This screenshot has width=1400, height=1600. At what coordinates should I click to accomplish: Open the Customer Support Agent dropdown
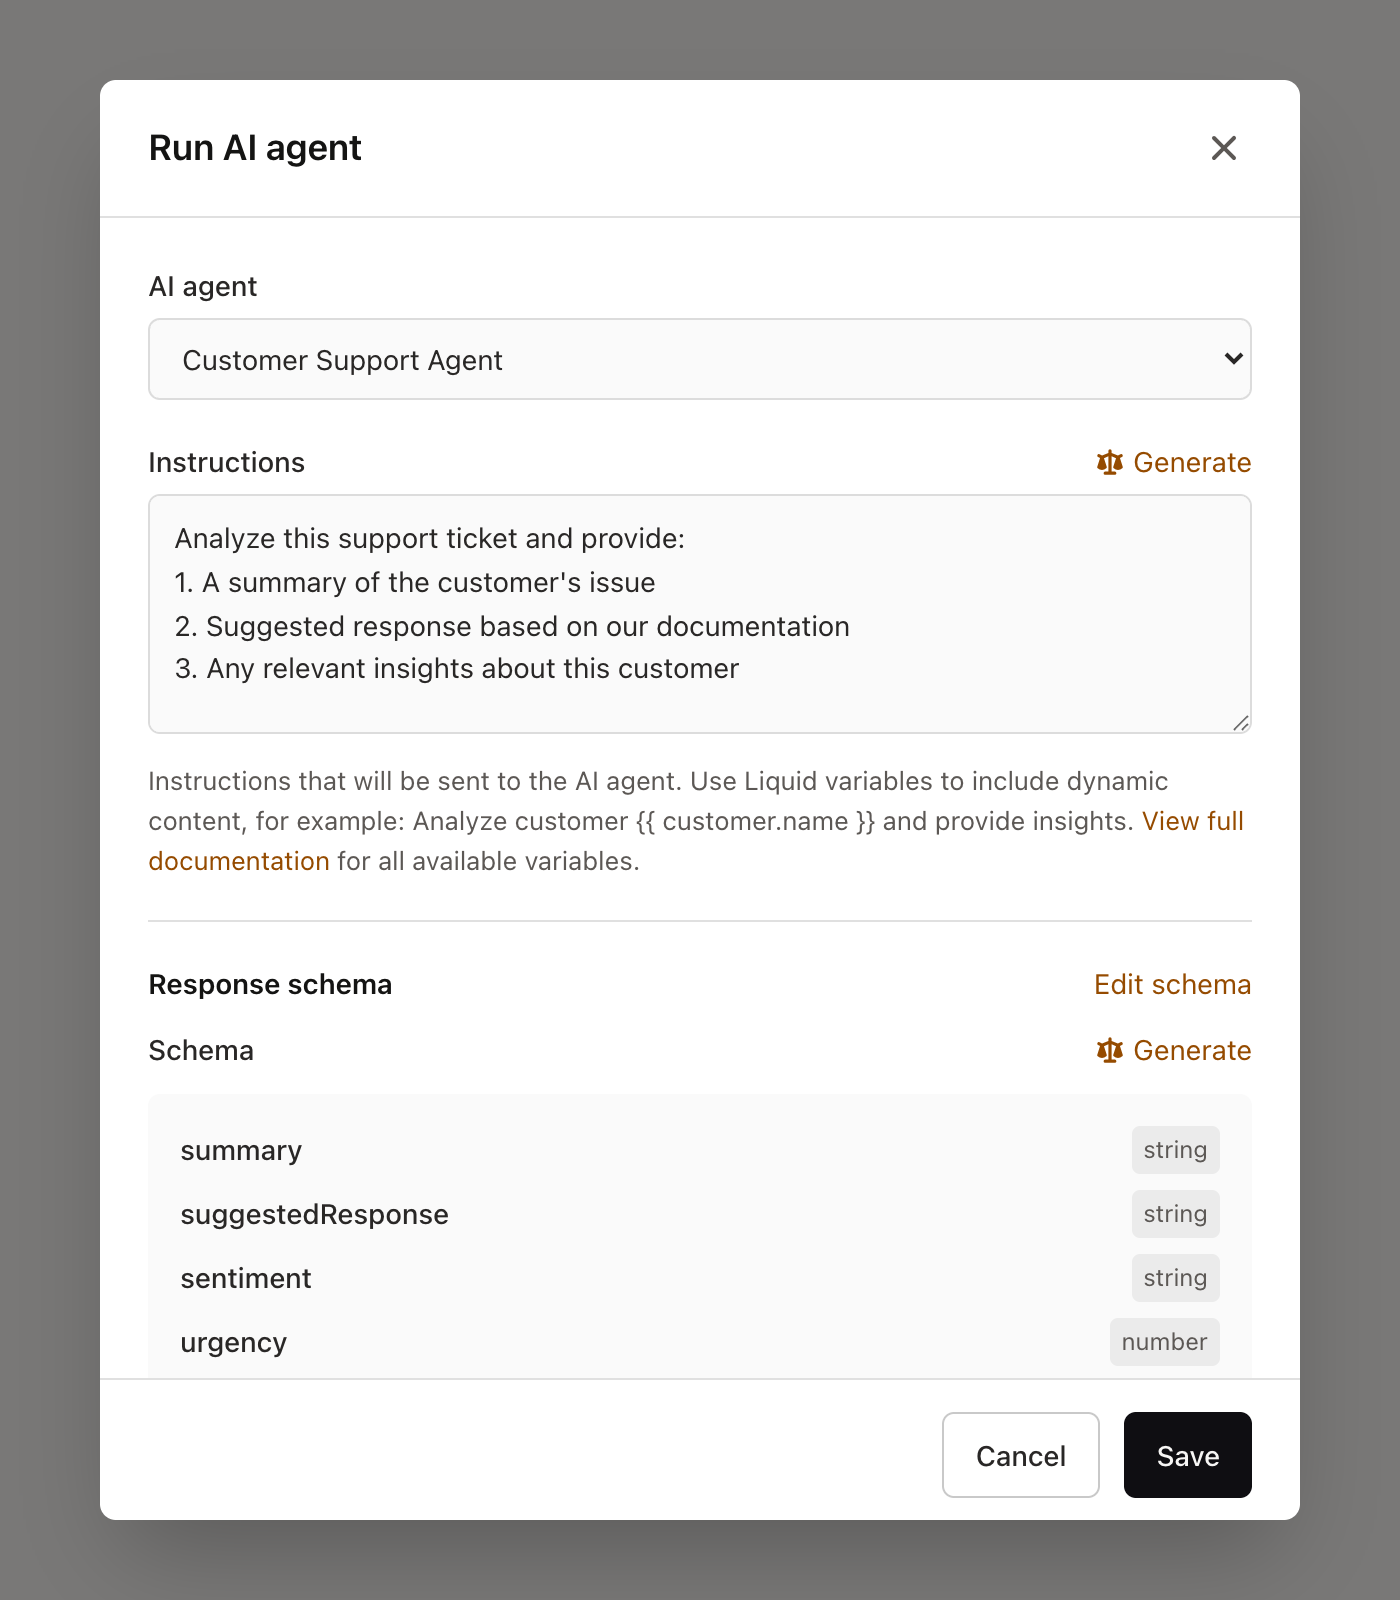[699, 358]
